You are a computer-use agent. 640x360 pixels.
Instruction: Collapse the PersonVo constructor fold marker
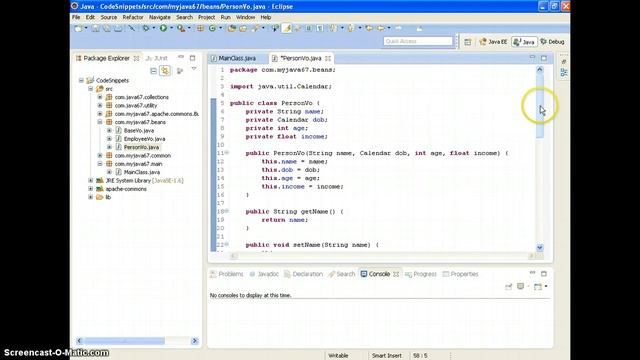coord(227,153)
